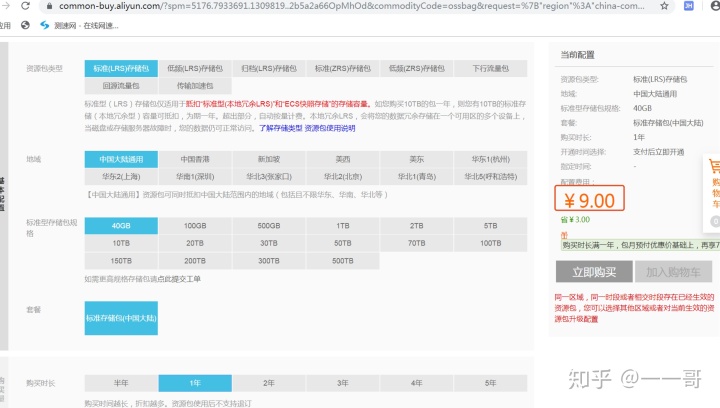Choose region 美西
Image resolution: width=720 pixels, height=408 pixels.
(x=343, y=159)
